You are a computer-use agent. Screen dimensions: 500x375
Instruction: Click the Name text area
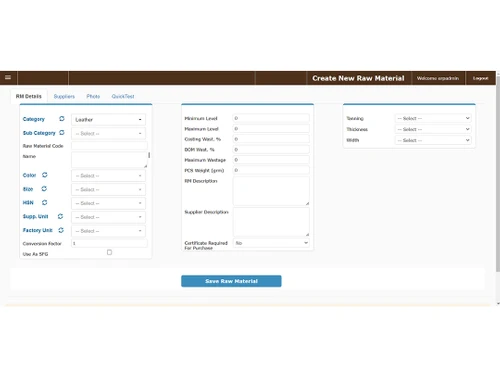pyautogui.click(x=109, y=160)
